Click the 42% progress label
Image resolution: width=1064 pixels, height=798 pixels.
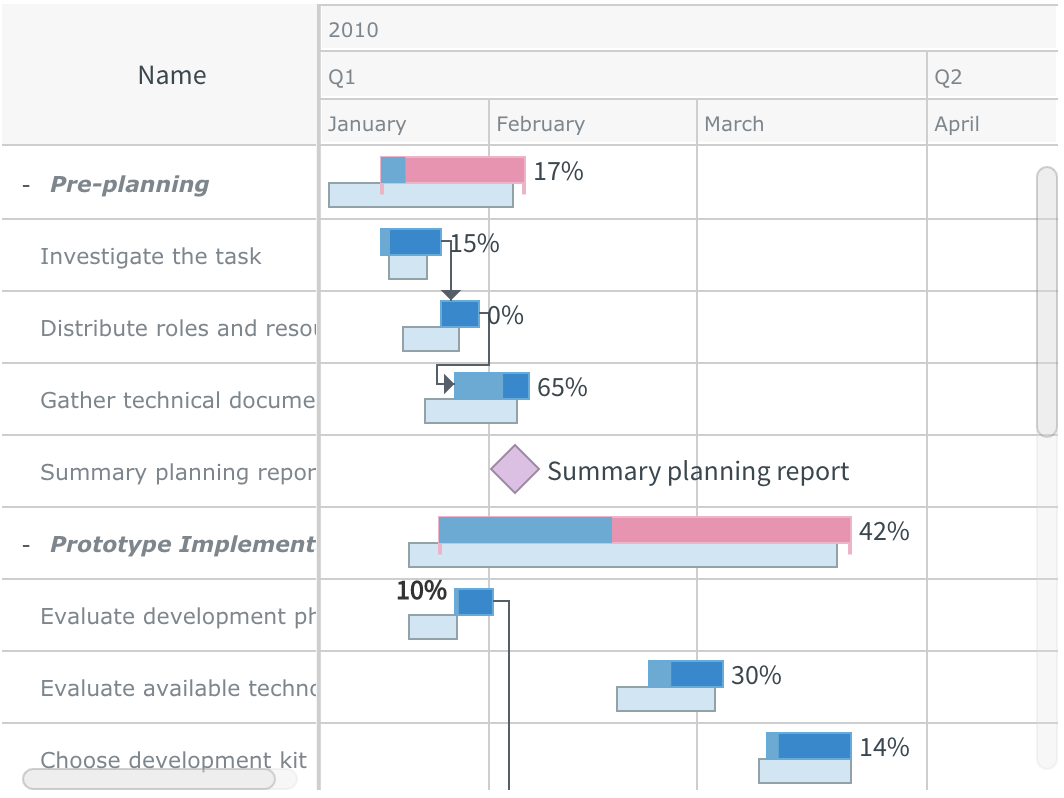tap(886, 532)
